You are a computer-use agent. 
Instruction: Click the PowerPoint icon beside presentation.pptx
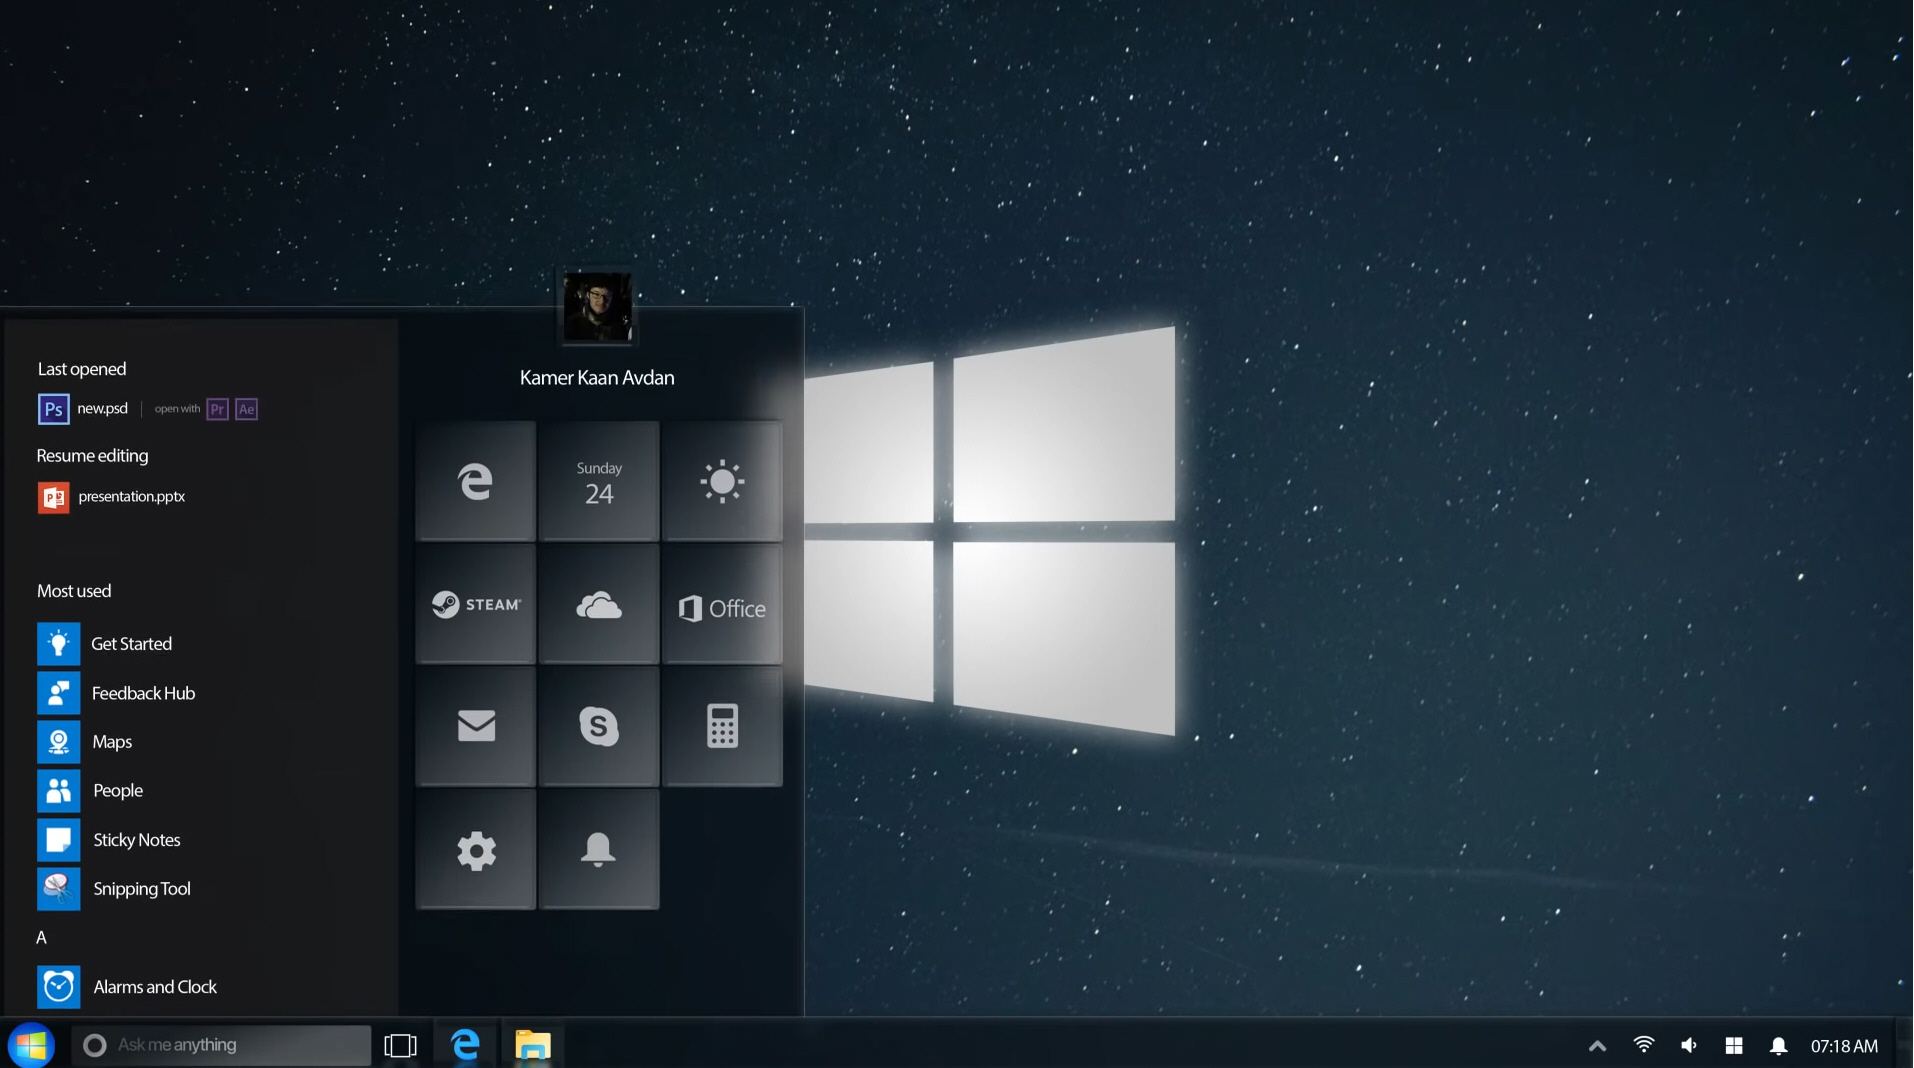pyautogui.click(x=54, y=497)
